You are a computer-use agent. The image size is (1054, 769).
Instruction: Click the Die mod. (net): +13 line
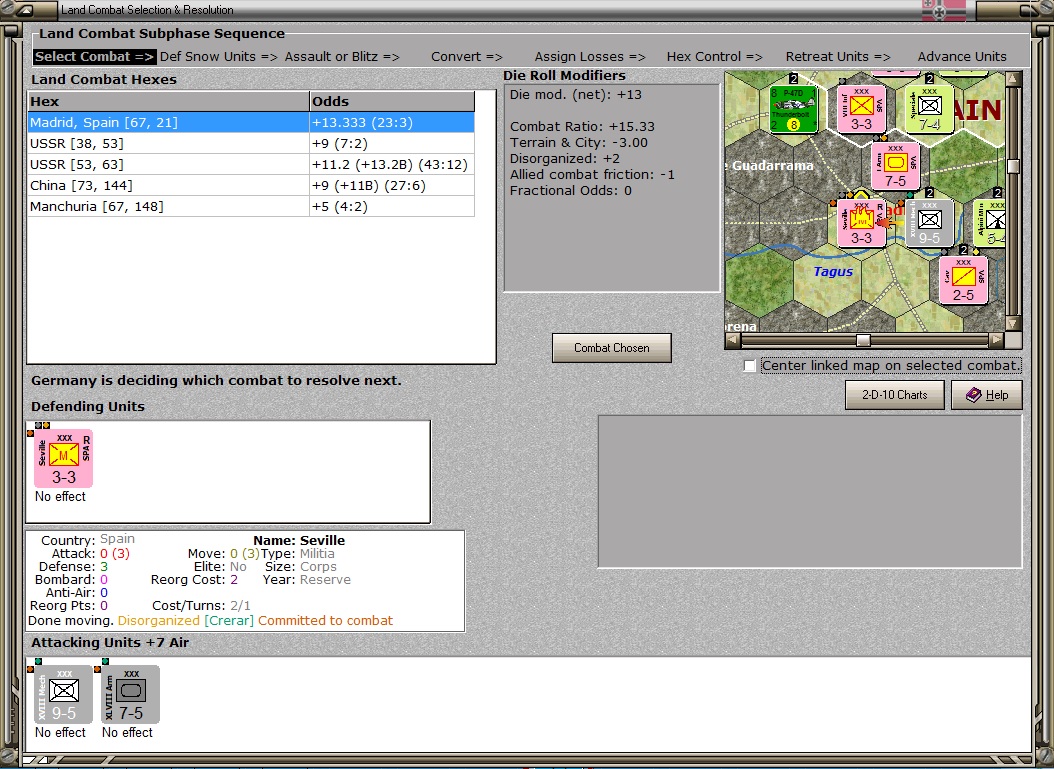pos(575,95)
